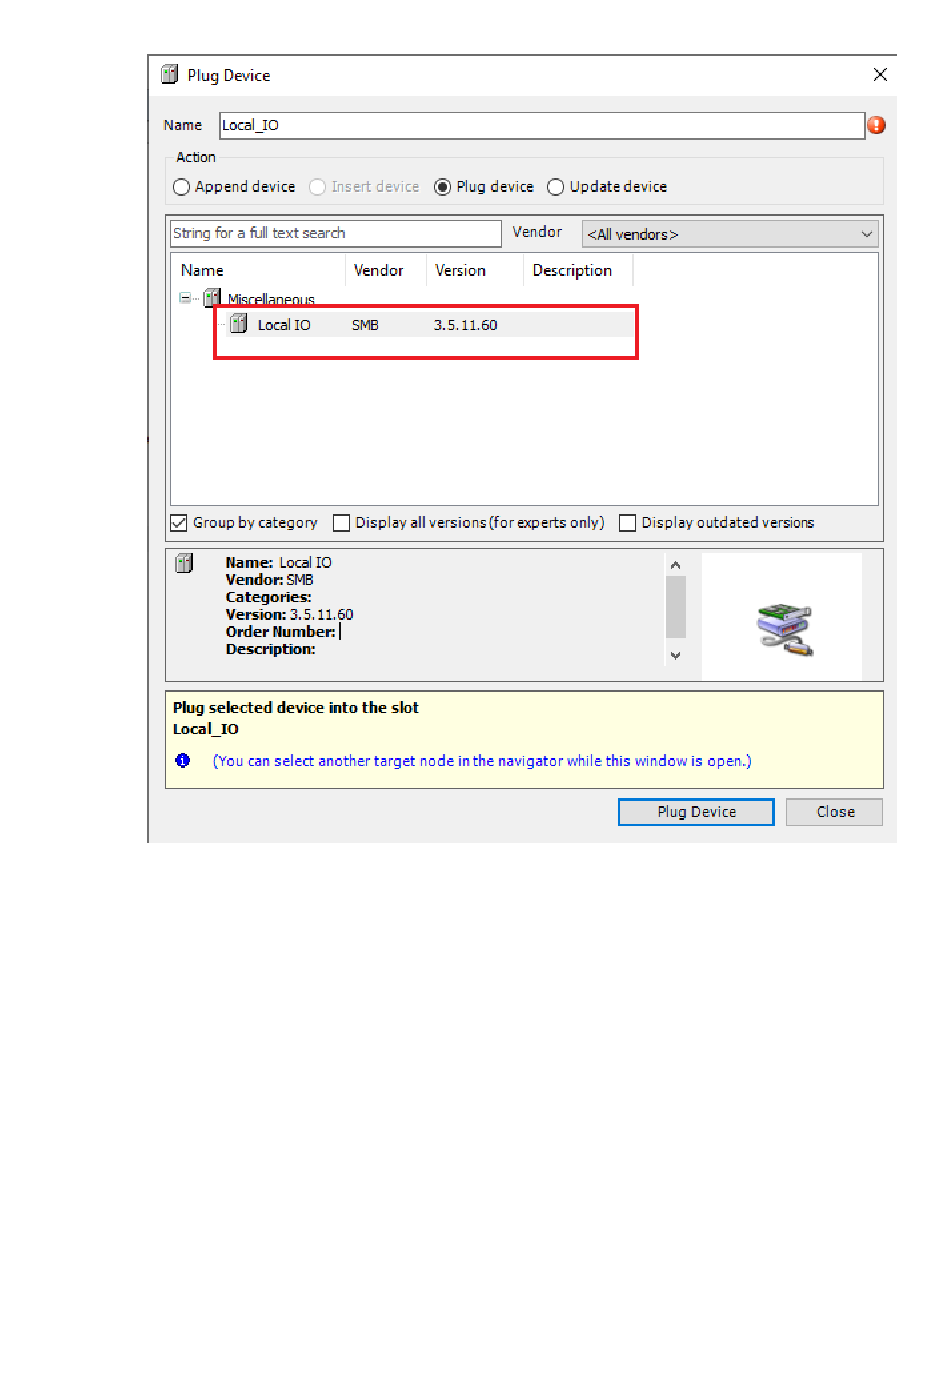
Task: Click the Local IO device icon in list
Action: coord(239,324)
